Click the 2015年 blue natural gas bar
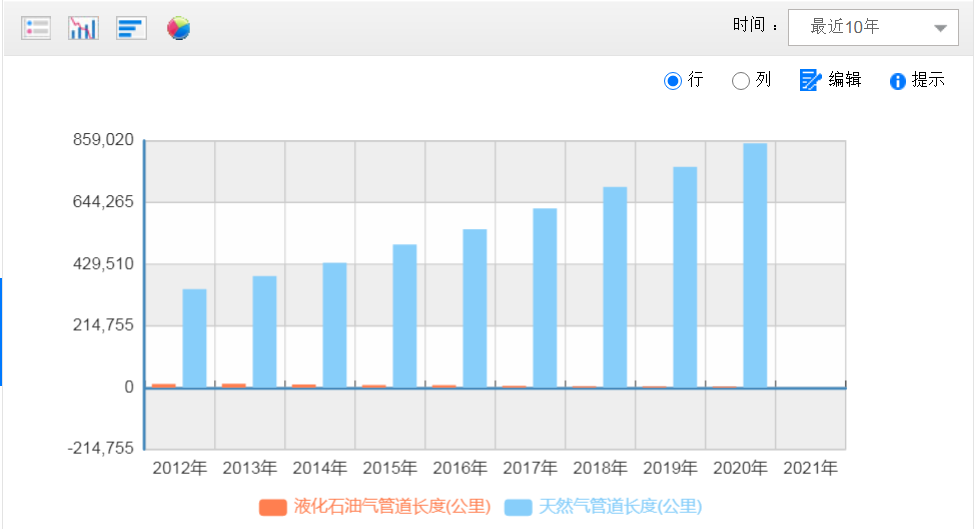 pos(405,316)
